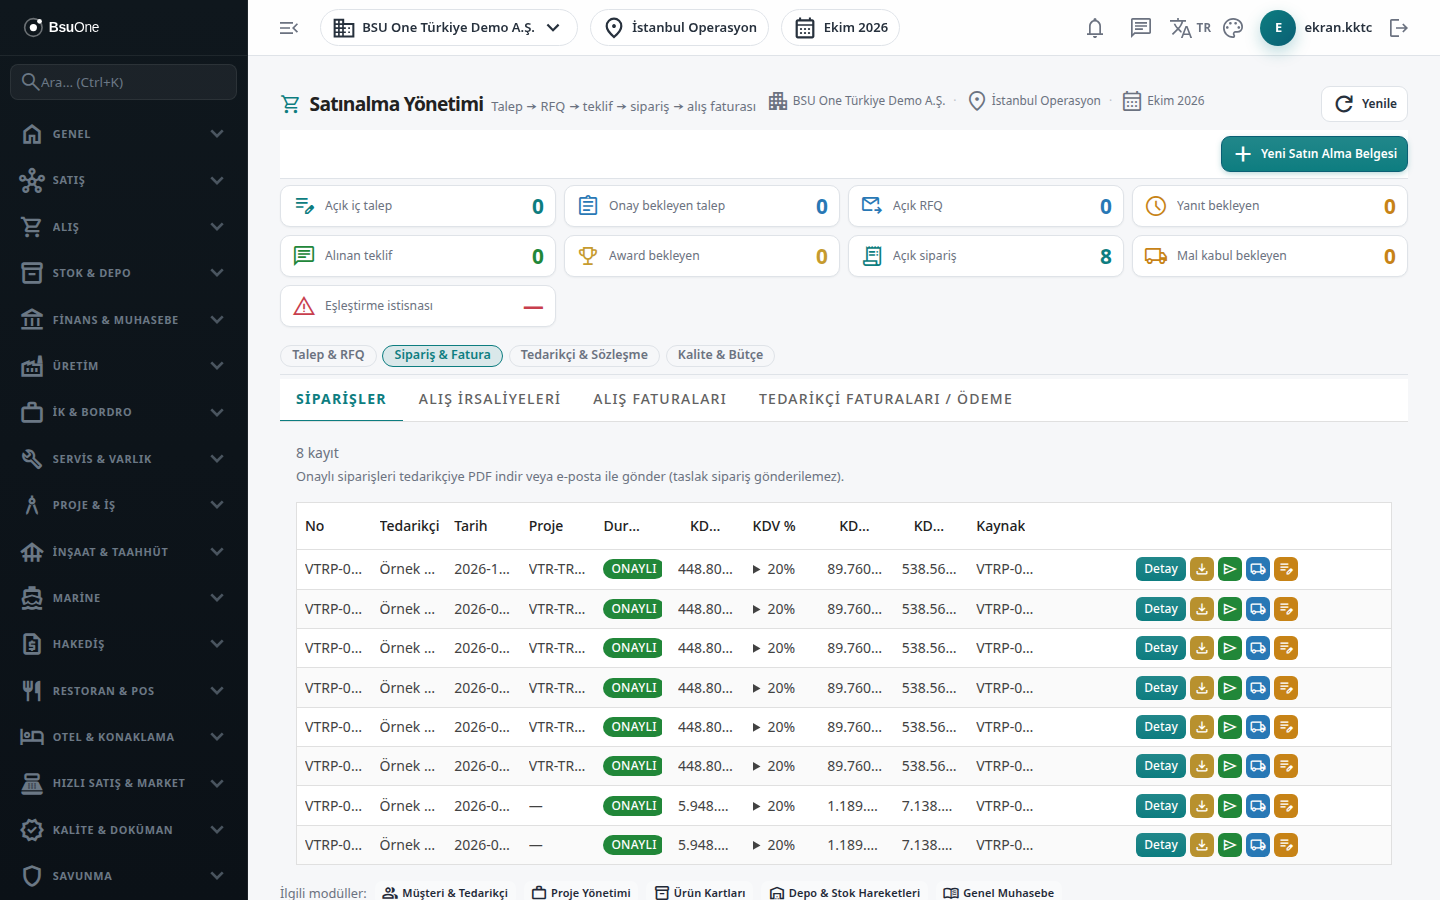
Task: Download PDF for the order dated 2026-1...
Action: [1202, 569]
